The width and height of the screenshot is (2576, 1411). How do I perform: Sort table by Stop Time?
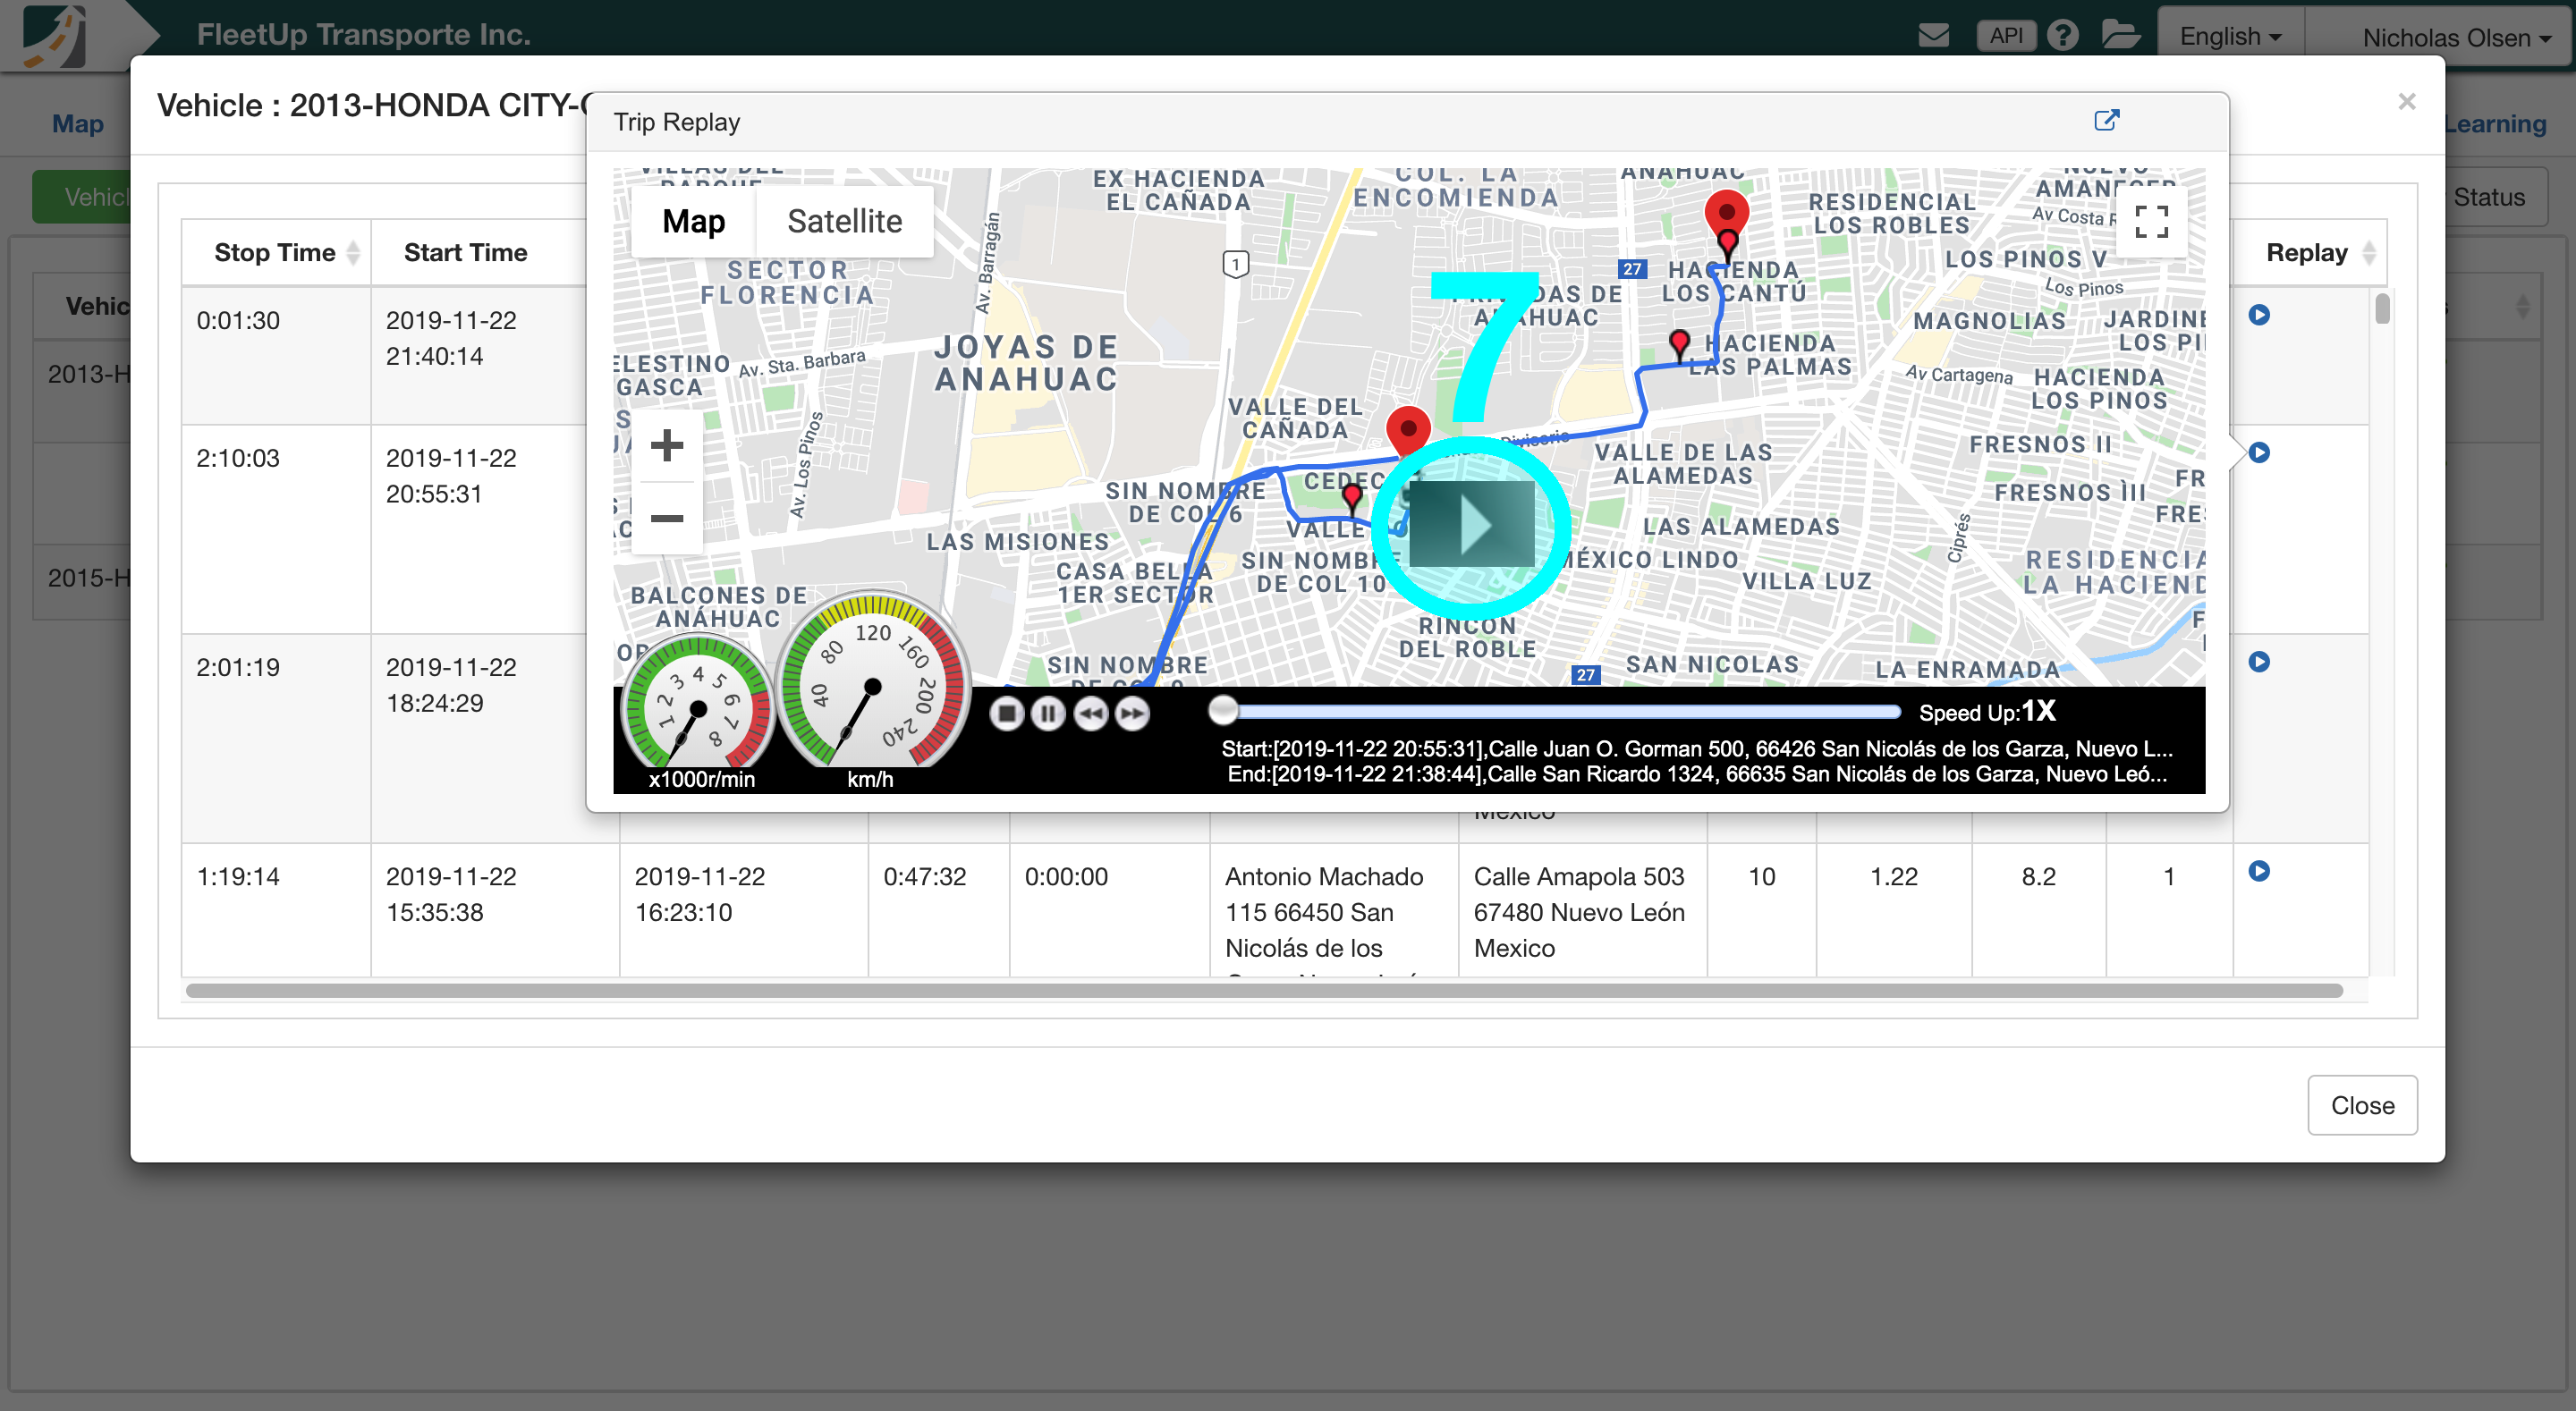(x=276, y=253)
